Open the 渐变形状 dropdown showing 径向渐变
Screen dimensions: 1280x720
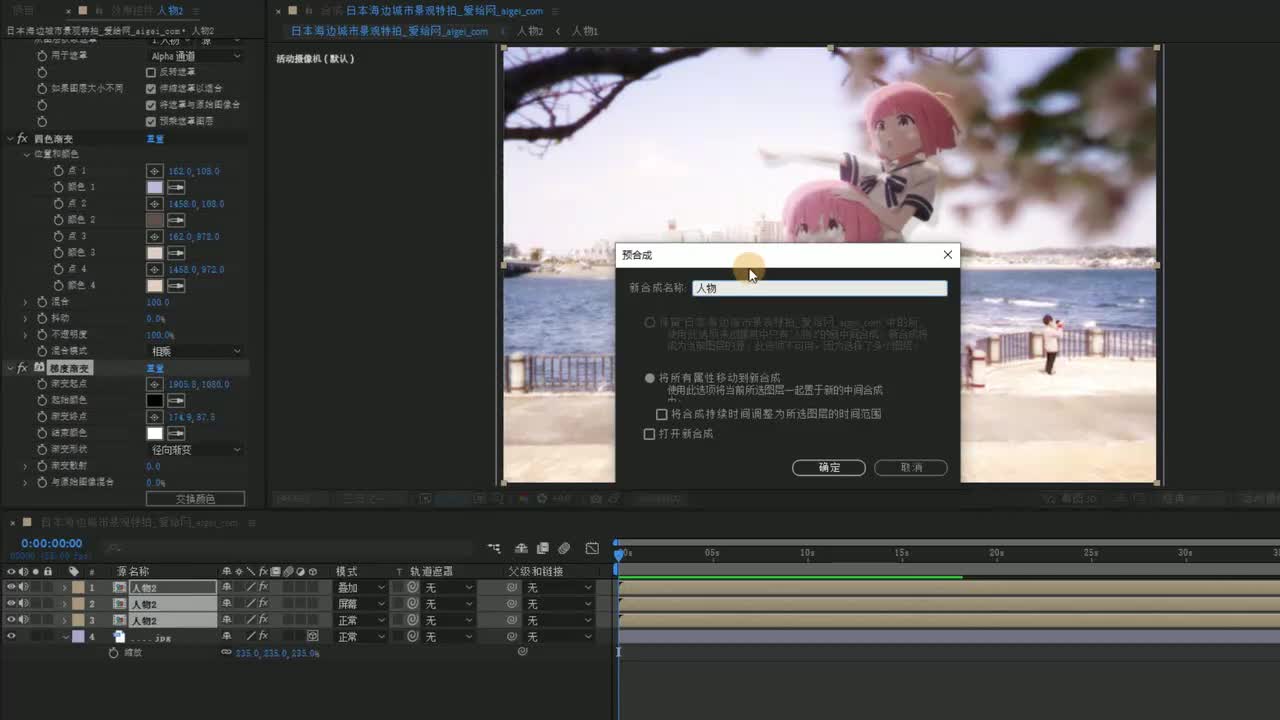click(195, 450)
